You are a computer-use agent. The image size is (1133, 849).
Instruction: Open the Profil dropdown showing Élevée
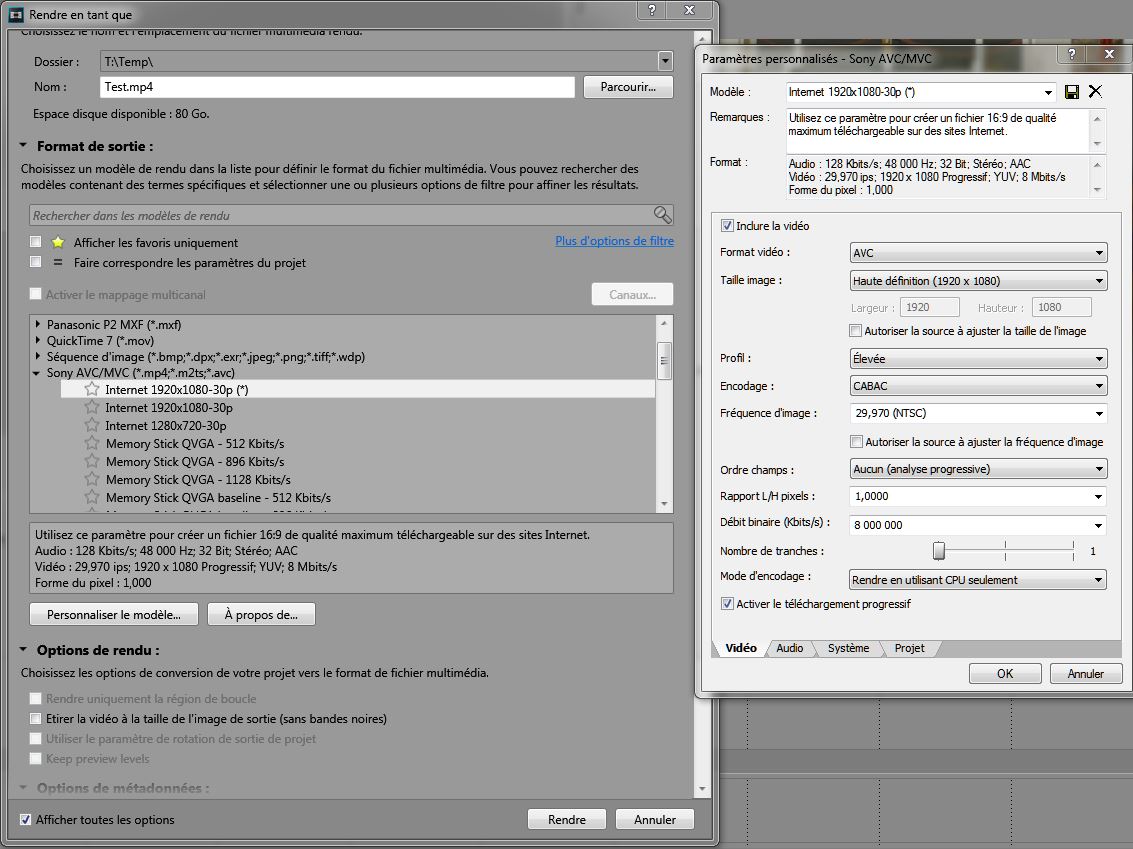(977, 359)
